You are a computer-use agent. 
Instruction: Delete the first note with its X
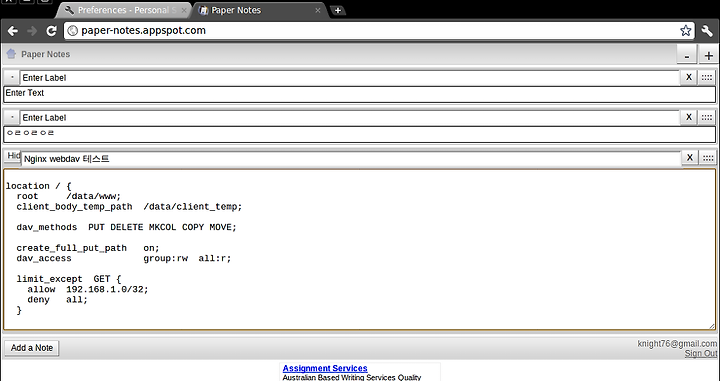pos(688,78)
